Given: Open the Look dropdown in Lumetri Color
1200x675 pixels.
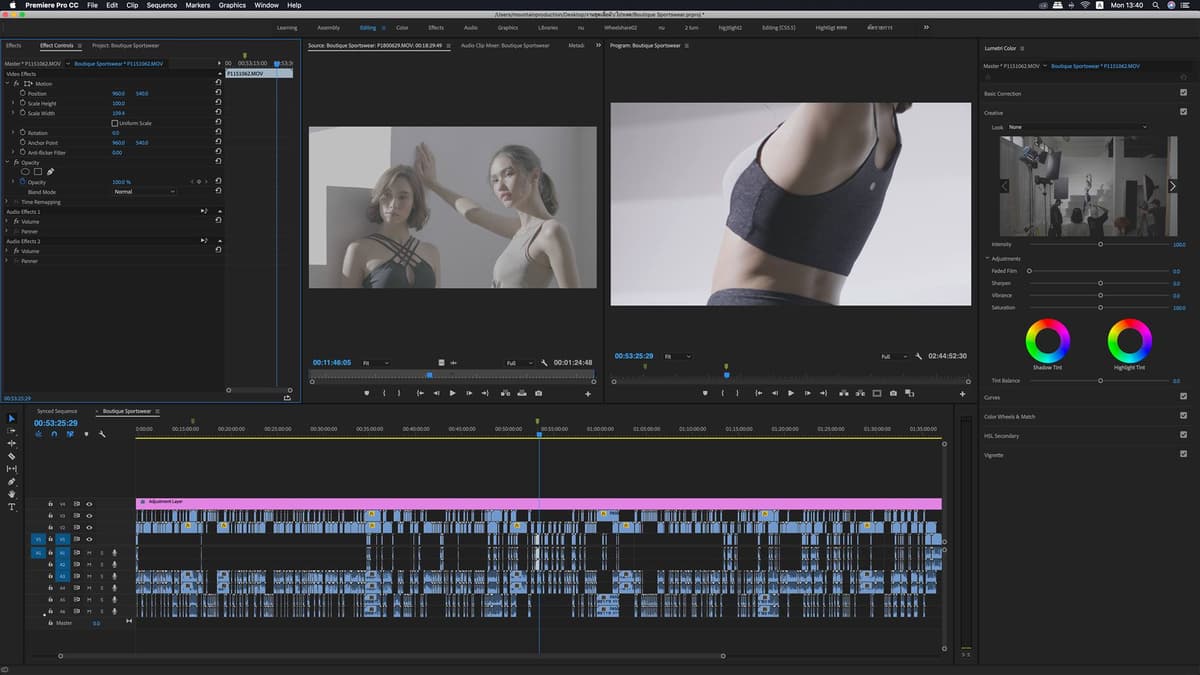Looking at the screenshot, I should (1078, 127).
